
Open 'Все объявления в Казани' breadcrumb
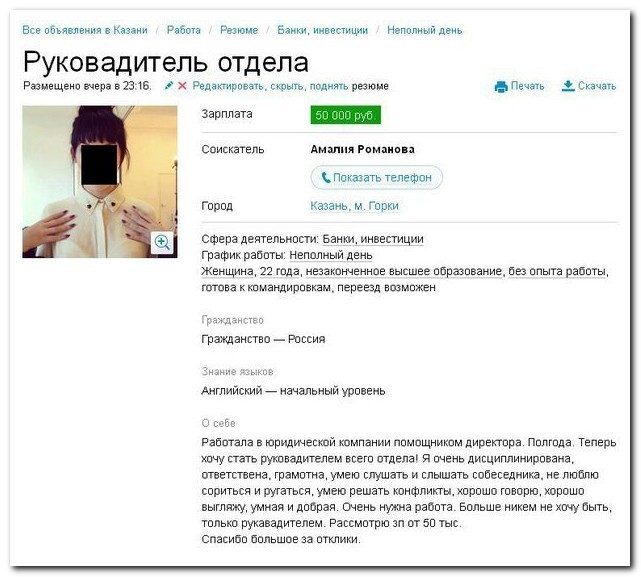pyautogui.click(x=85, y=30)
